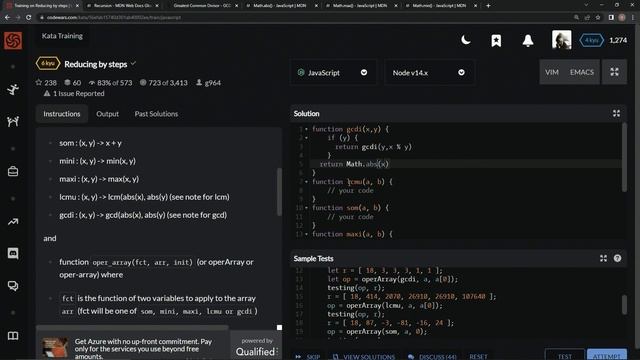Screen dimensions: 640x360
Task: Switch to the Output tab
Action: pos(107,114)
